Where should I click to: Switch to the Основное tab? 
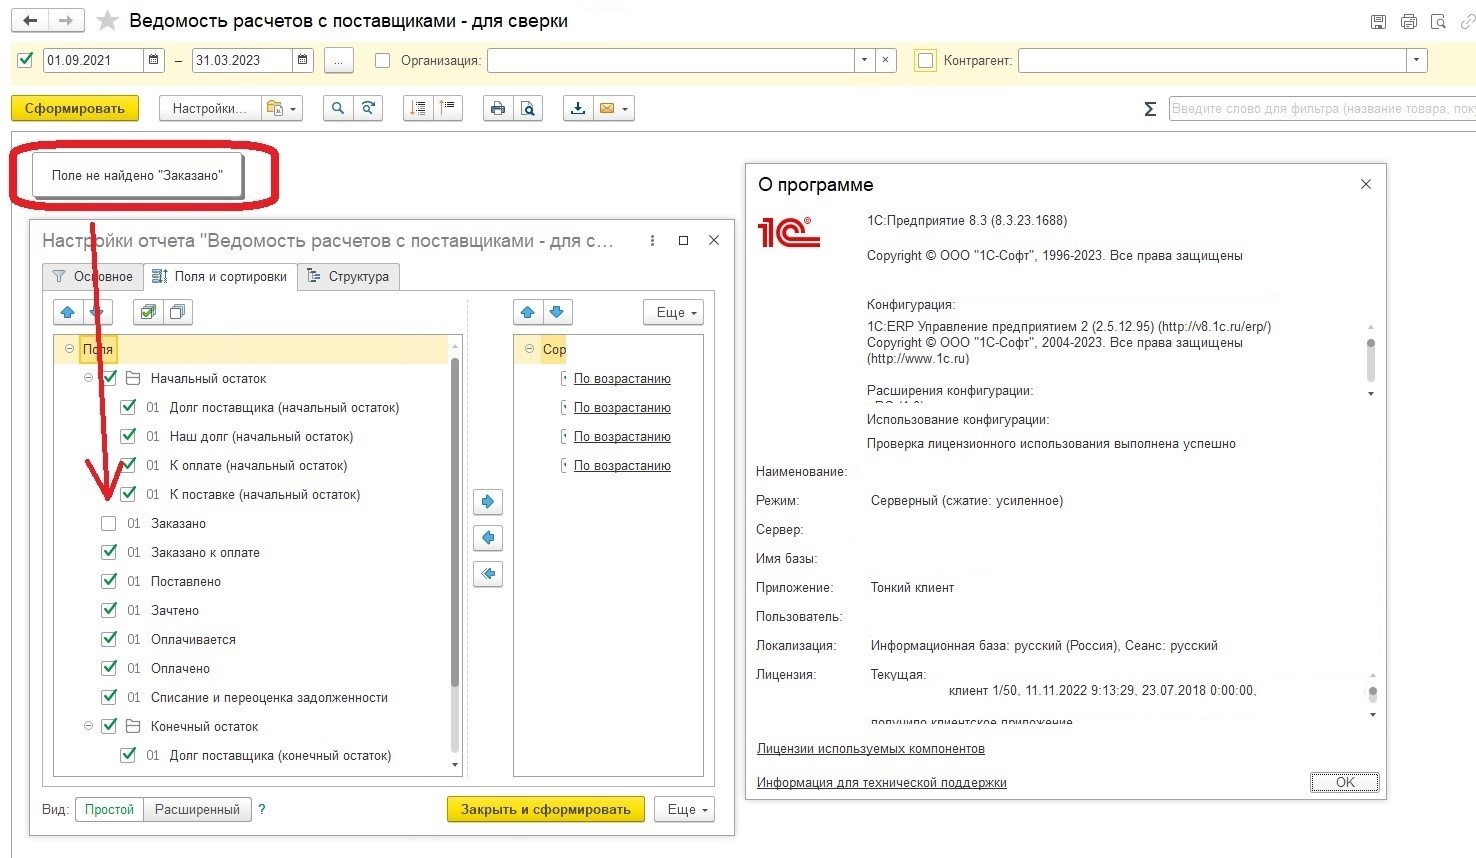coord(93,277)
